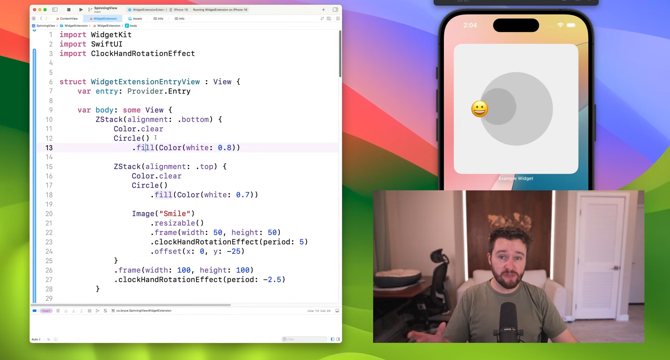
Task: Toggle the inspector panel at top right
Action: click(335, 9)
